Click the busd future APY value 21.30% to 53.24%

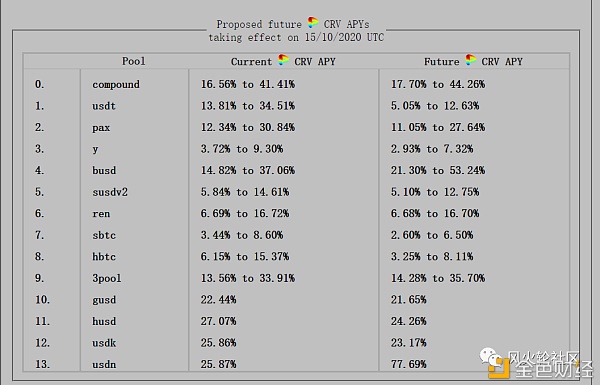pyautogui.click(x=438, y=170)
